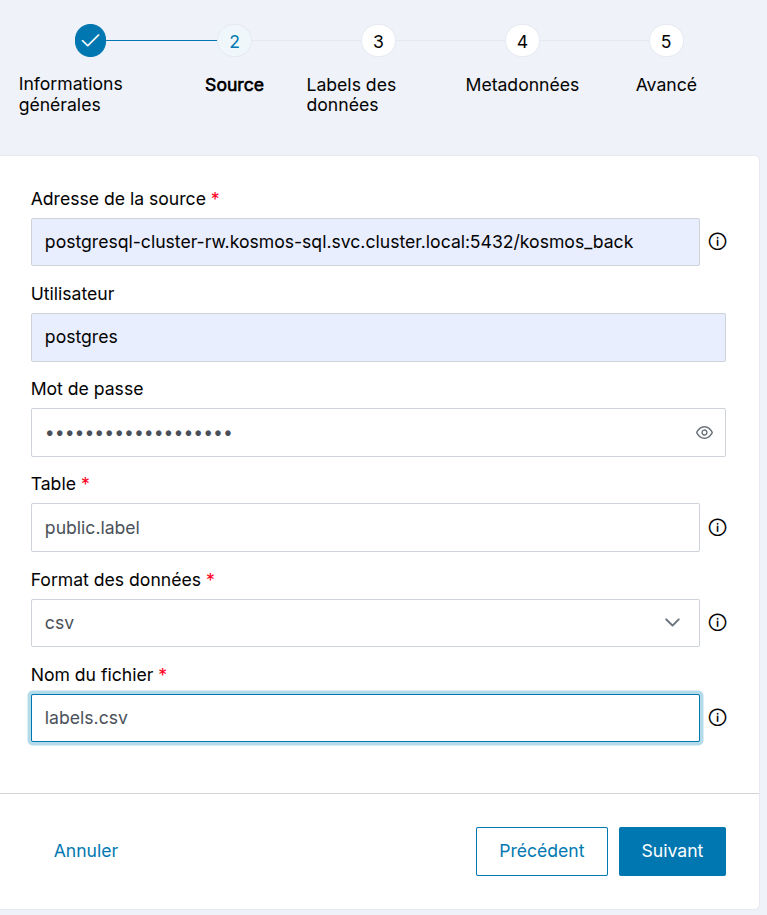767x915 pixels.
Task: Click the Précédent button
Action: click(x=541, y=851)
